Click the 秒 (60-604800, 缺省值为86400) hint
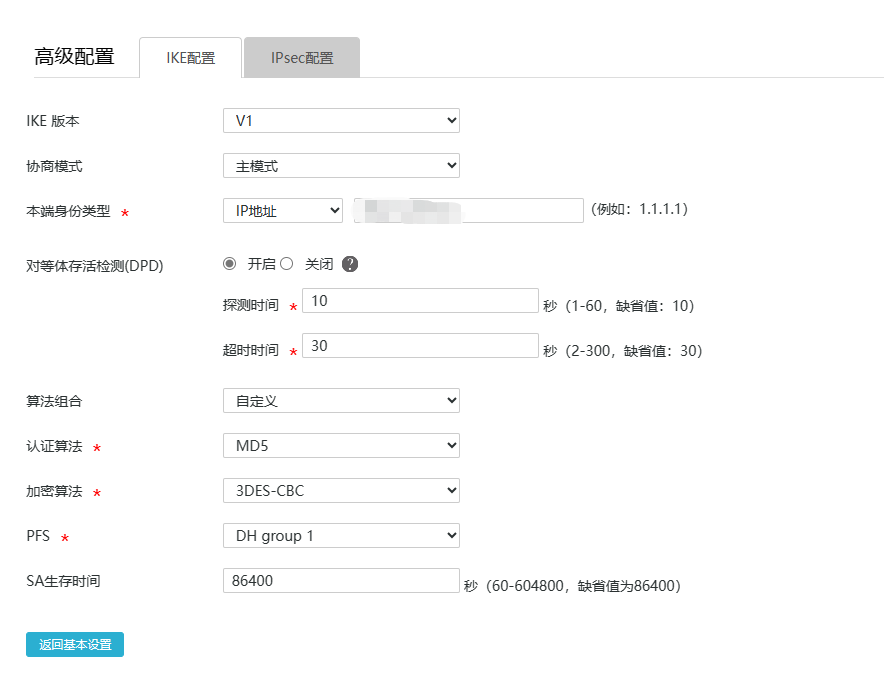Image resolution: width=894 pixels, height=677 pixels. (572, 586)
